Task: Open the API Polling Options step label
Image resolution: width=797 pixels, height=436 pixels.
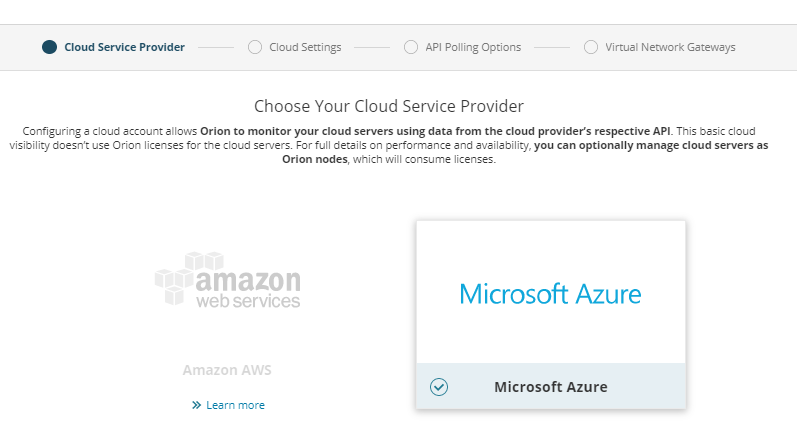Action: pyautogui.click(x=473, y=47)
